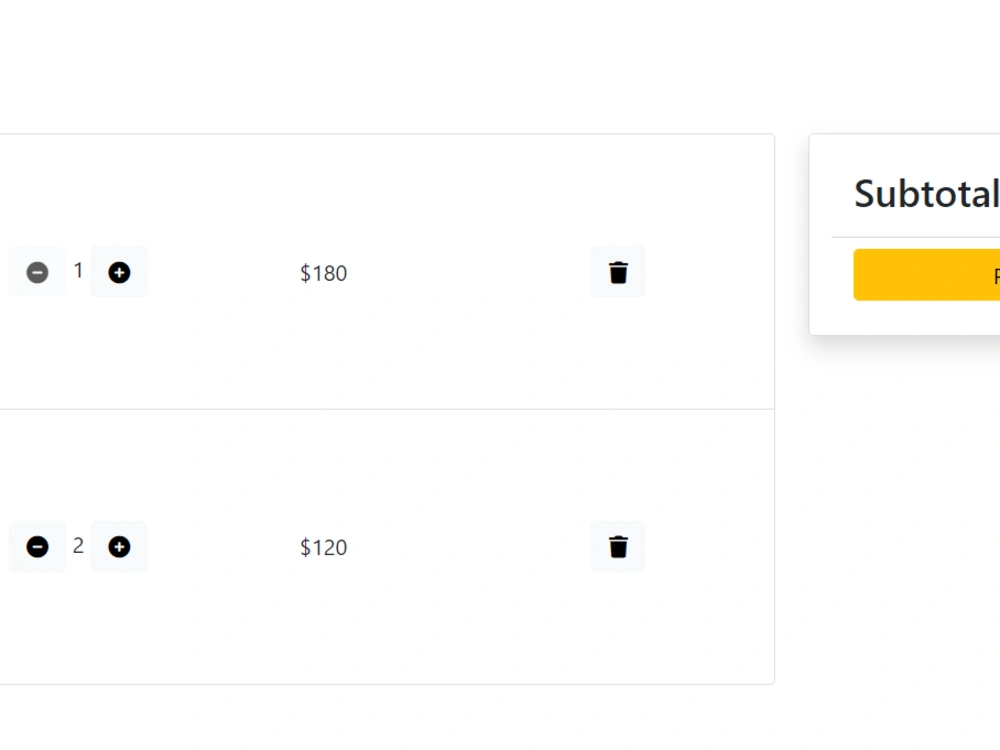The image size is (1000, 750).
Task: Remove the $120 item using trash icon
Action: pyautogui.click(x=617, y=547)
